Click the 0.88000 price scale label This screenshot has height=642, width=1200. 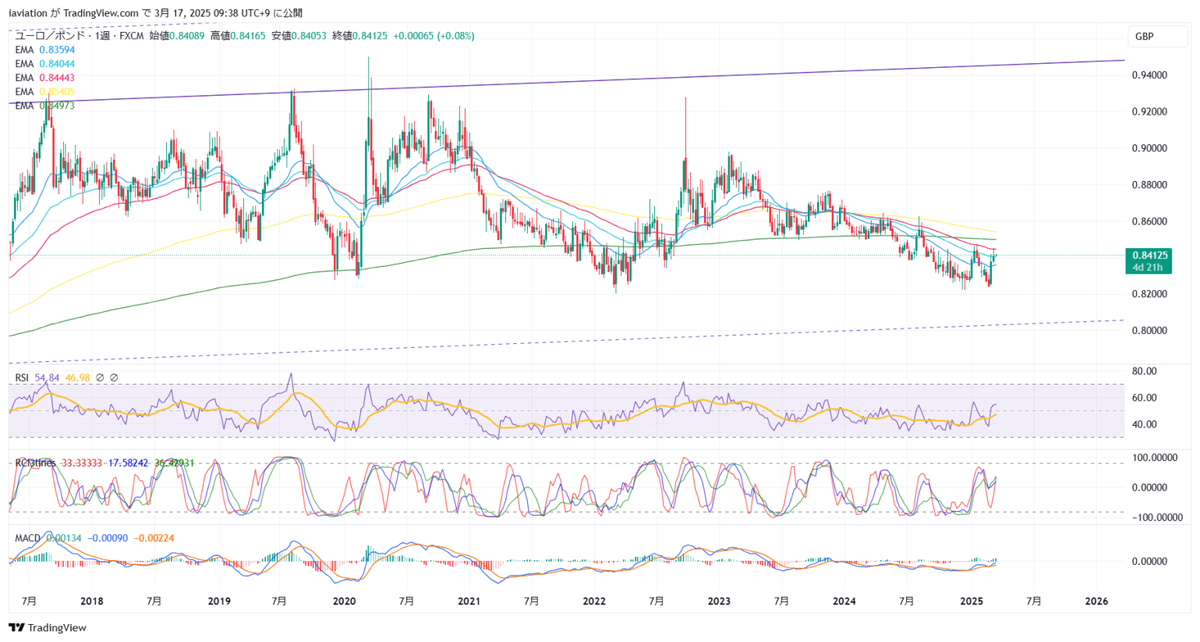[x=1148, y=185]
